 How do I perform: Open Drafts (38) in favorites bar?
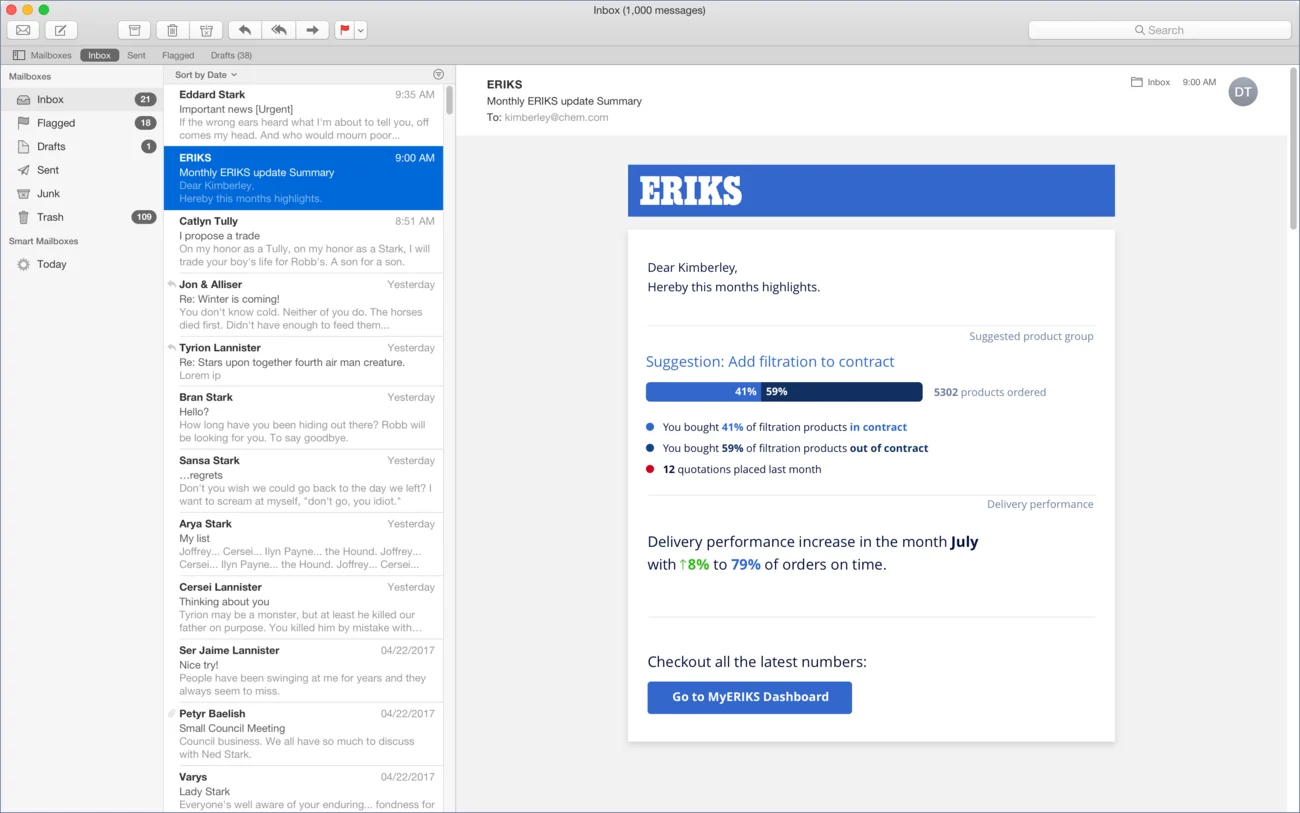tap(231, 55)
